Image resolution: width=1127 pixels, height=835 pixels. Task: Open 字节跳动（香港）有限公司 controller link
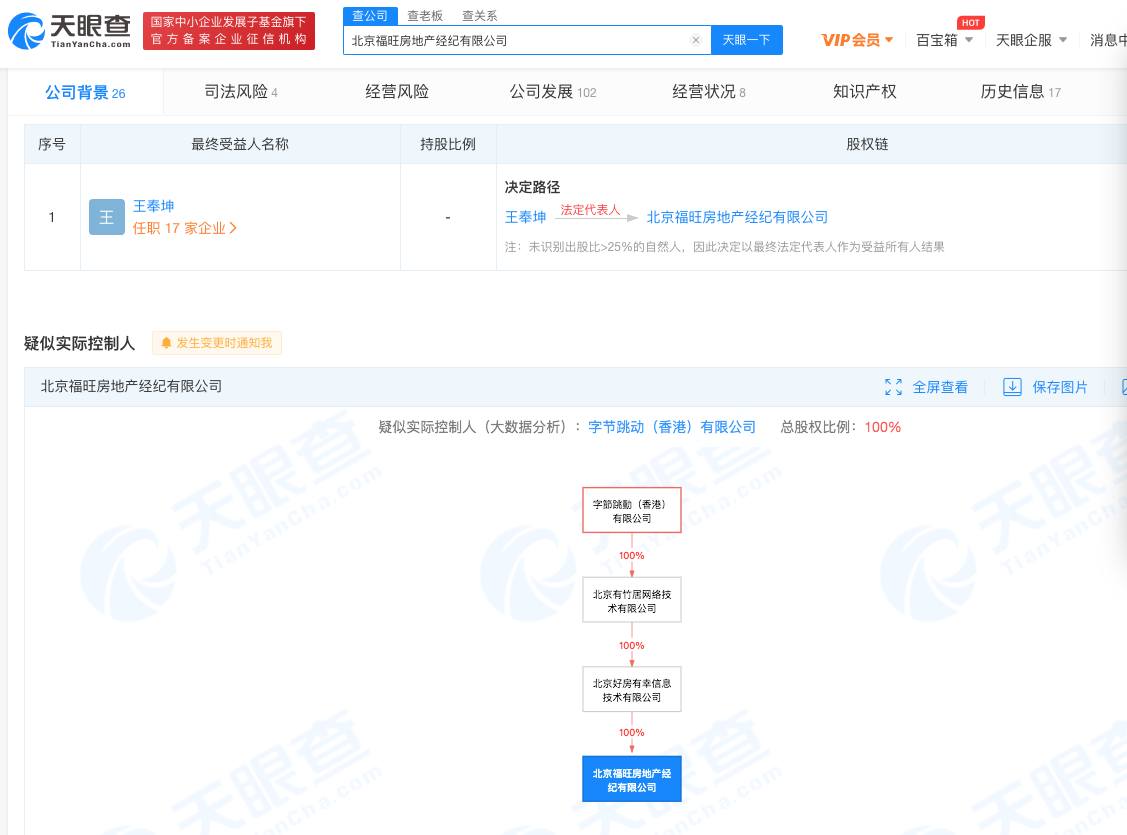click(672, 427)
